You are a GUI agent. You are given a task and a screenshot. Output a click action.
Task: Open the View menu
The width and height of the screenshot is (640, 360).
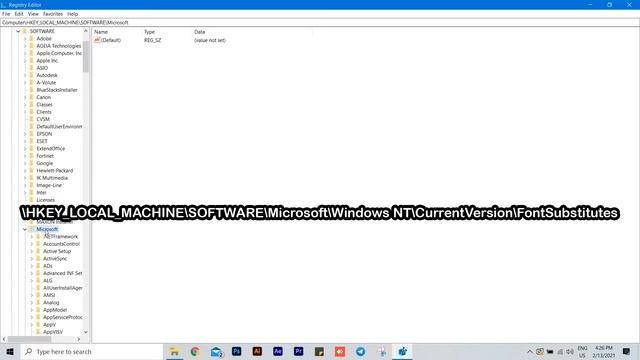(33, 14)
